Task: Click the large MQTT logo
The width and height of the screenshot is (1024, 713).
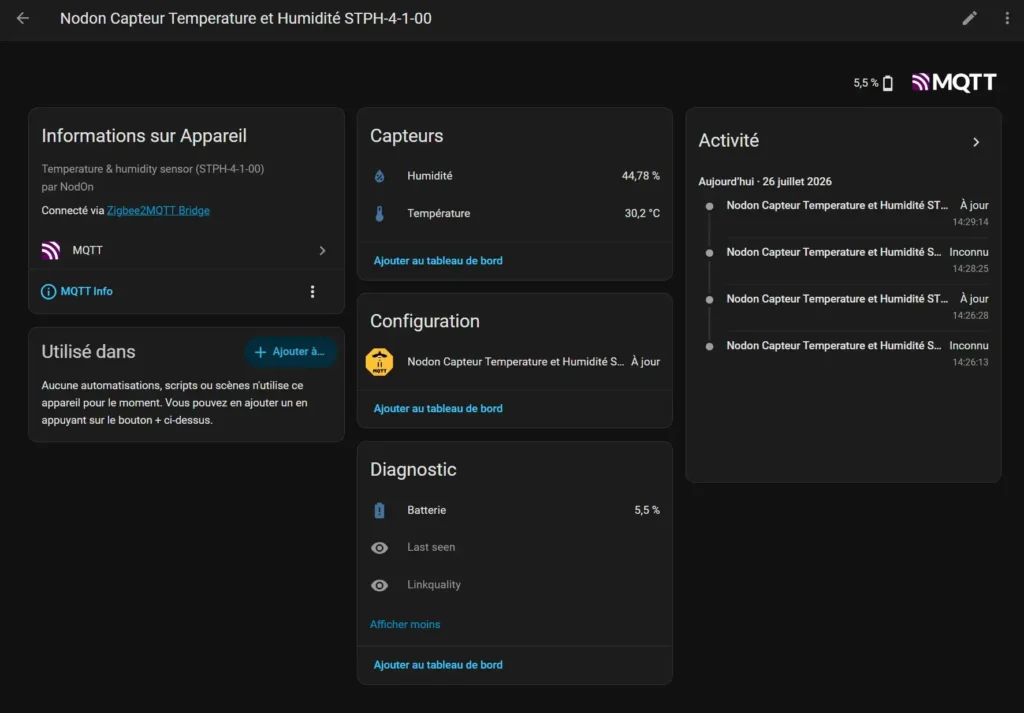Action: point(954,82)
